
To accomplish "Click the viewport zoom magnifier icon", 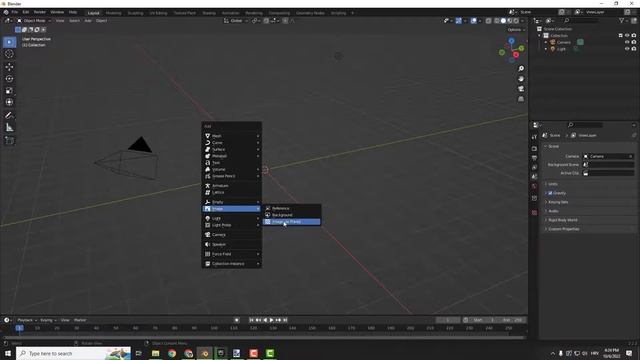I will [x=521, y=69].
